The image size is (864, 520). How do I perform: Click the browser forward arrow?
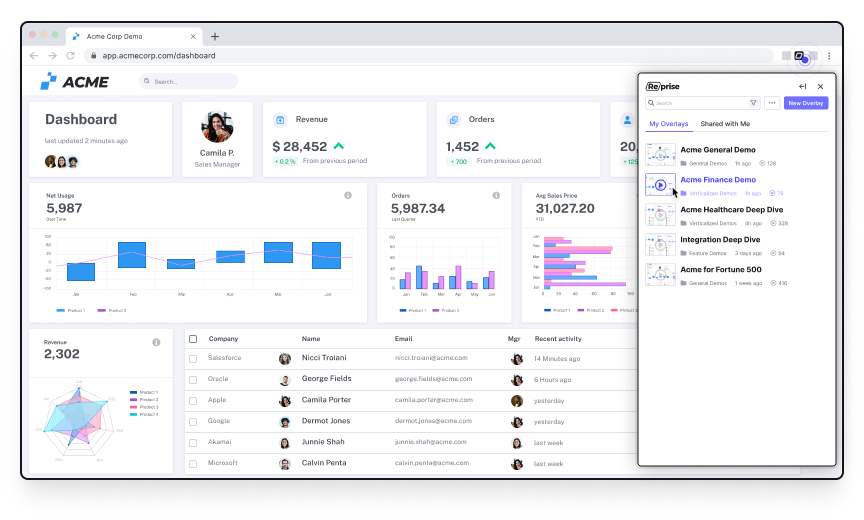coord(52,56)
